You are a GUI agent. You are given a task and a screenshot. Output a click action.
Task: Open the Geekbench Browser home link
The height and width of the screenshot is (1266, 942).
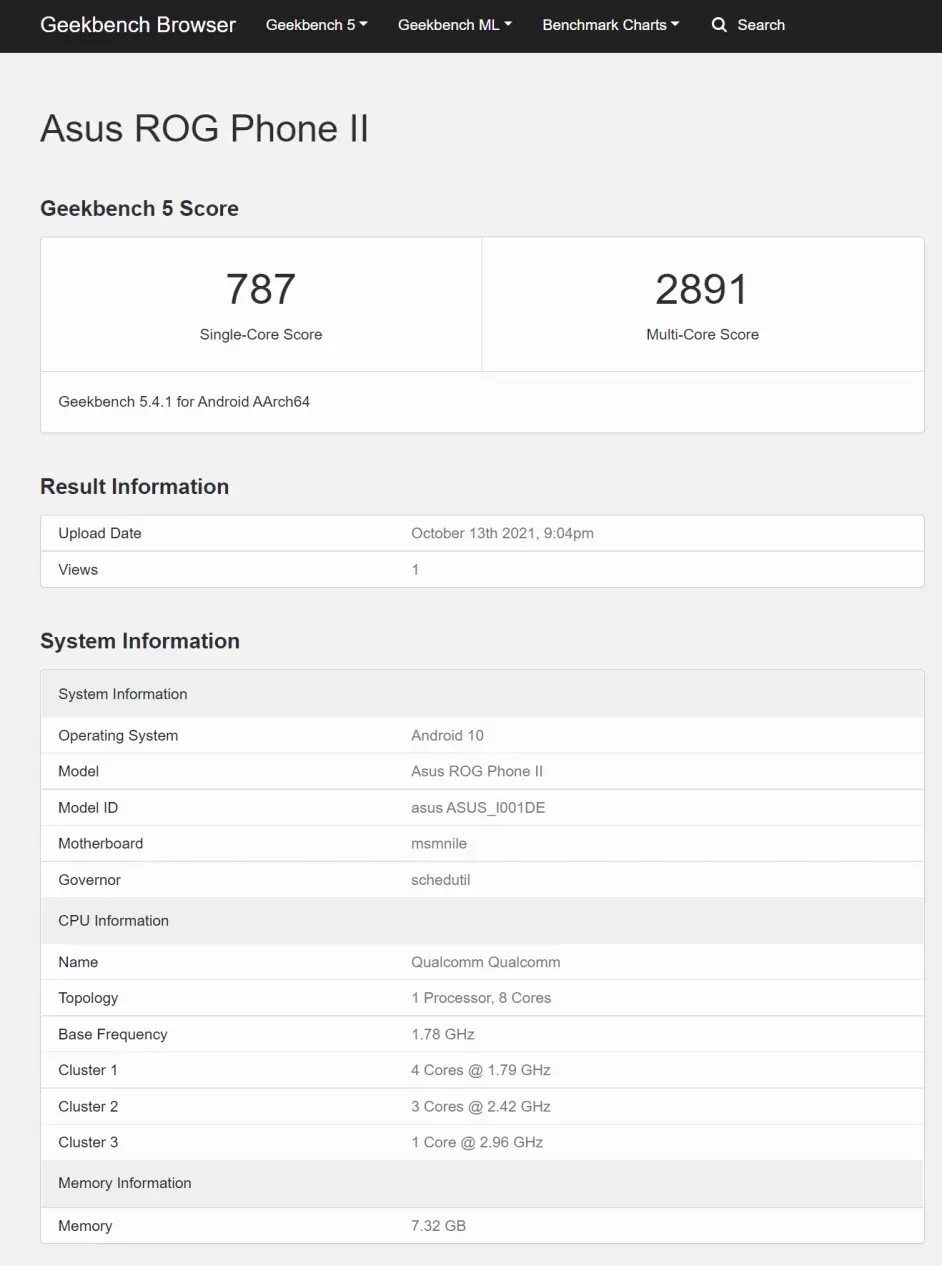(x=138, y=25)
